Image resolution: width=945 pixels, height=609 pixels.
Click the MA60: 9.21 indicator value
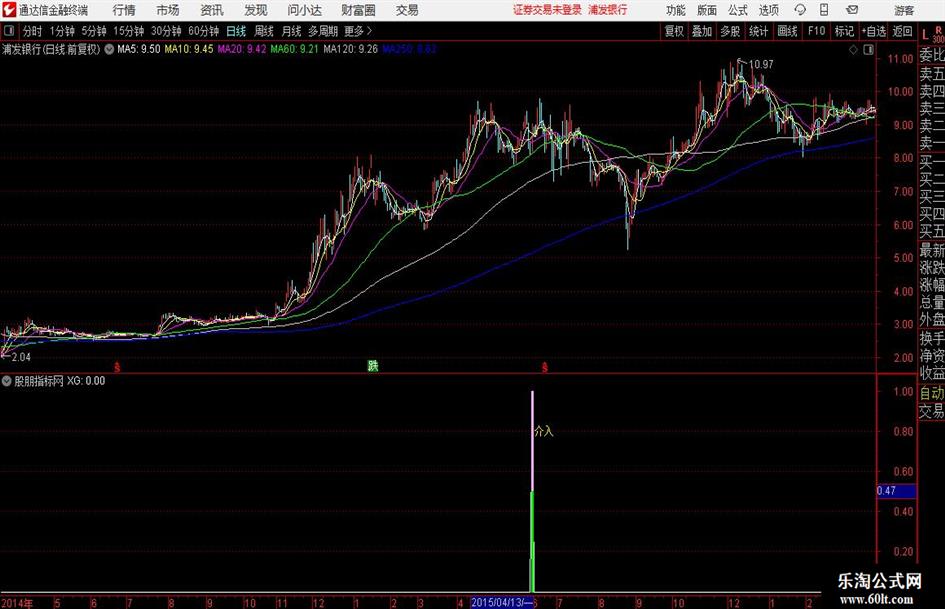(294, 49)
